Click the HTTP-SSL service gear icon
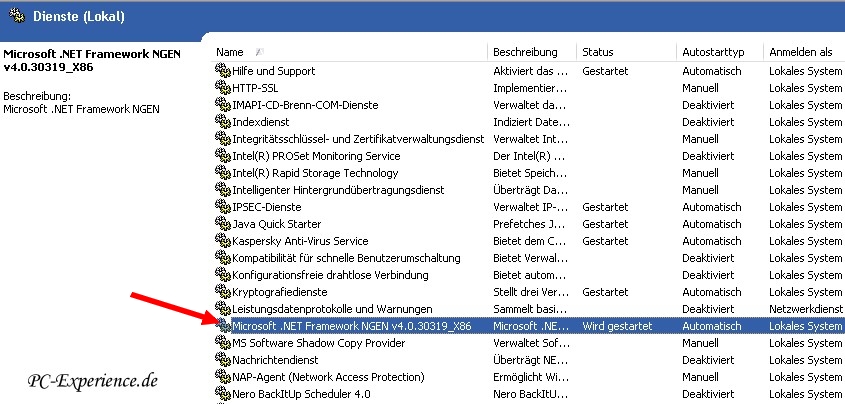The width and height of the screenshot is (845, 404). [x=222, y=88]
